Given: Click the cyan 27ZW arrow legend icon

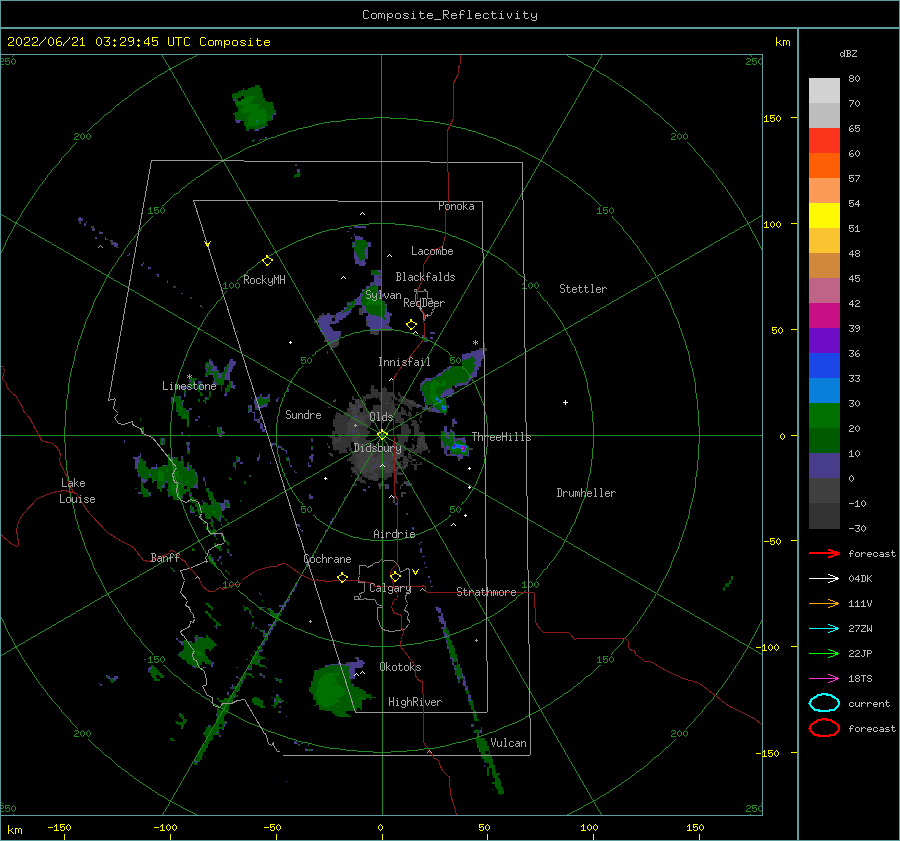Looking at the screenshot, I should point(824,629).
